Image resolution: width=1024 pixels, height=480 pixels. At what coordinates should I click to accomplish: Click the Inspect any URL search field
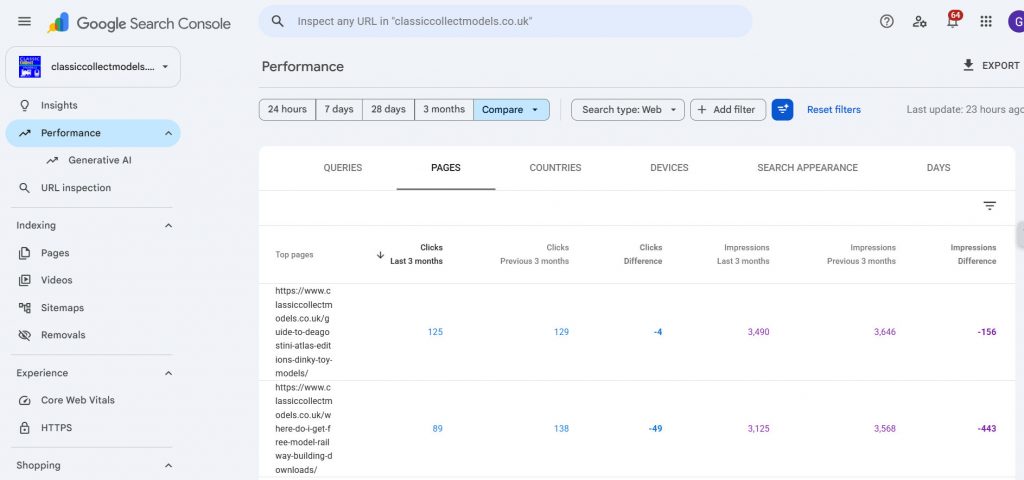(x=505, y=21)
